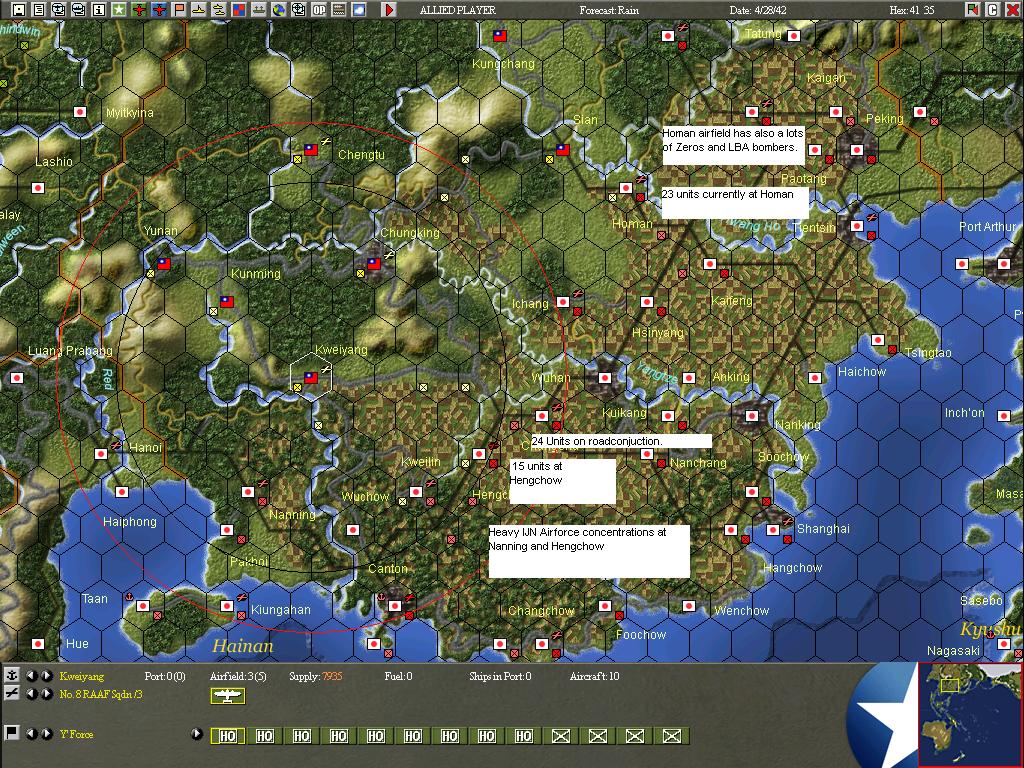This screenshot has width=1024, height=768.
Task: Click the red end-turn arrow
Action: click(389, 10)
